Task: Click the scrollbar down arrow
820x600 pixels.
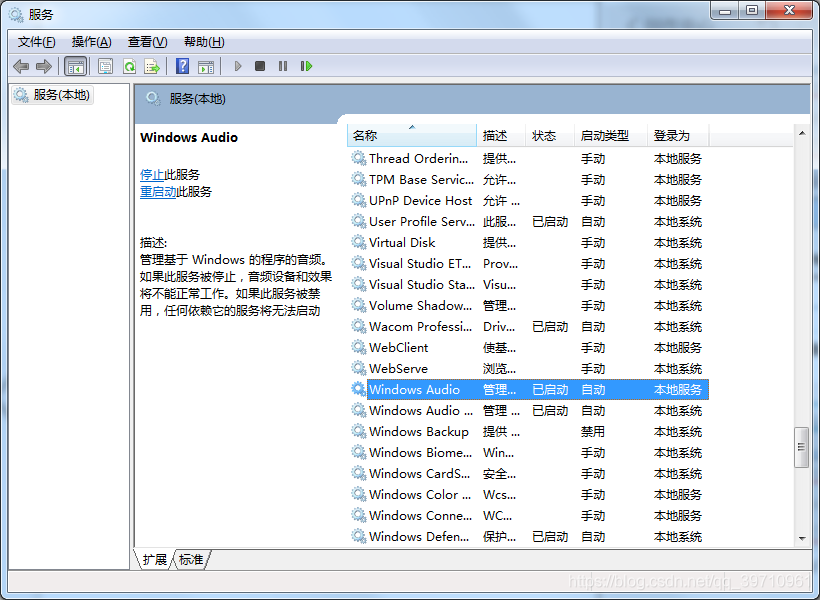Action: (x=802, y=538)
